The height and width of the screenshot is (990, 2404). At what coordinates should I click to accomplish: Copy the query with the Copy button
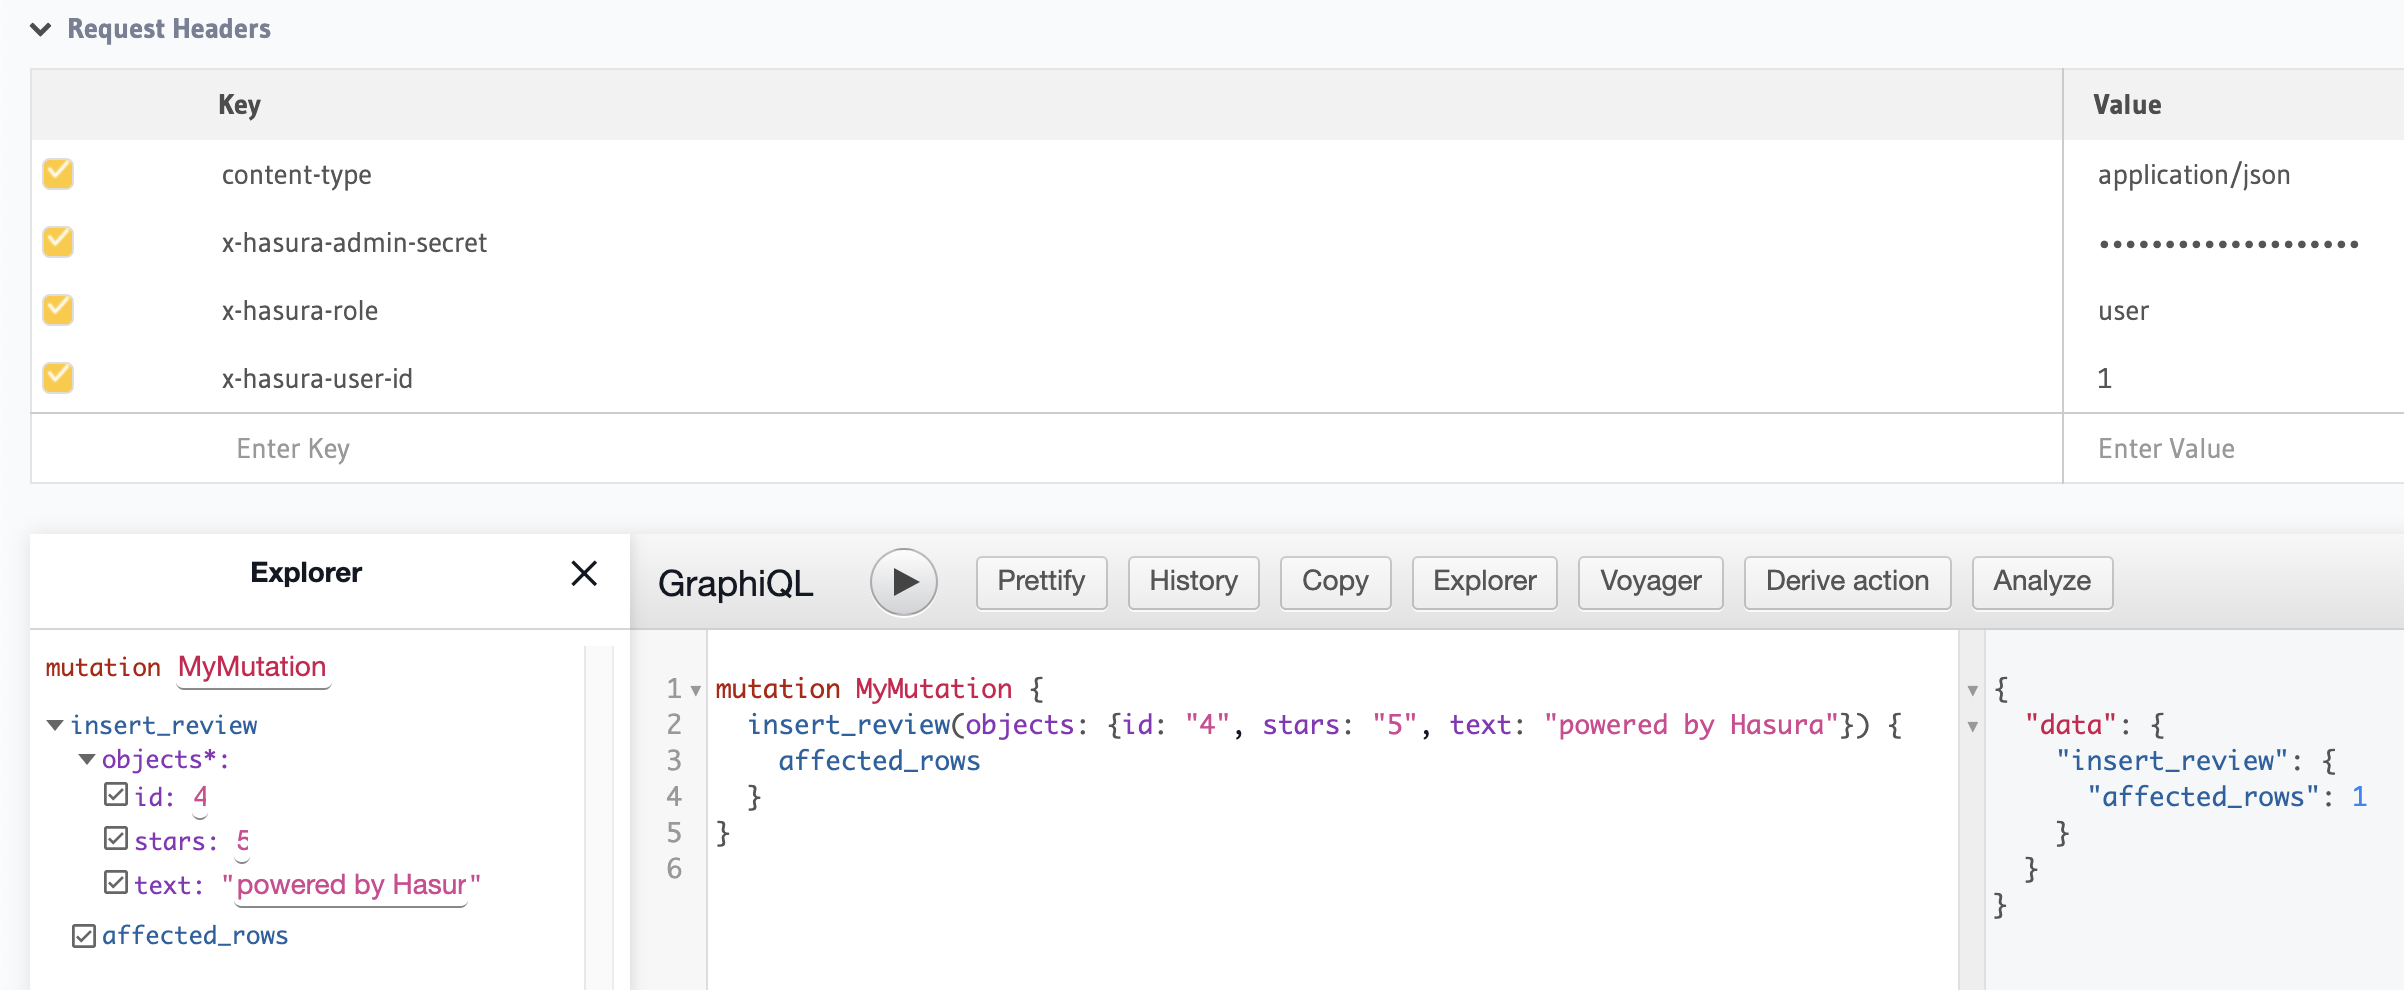(1335, 582)
